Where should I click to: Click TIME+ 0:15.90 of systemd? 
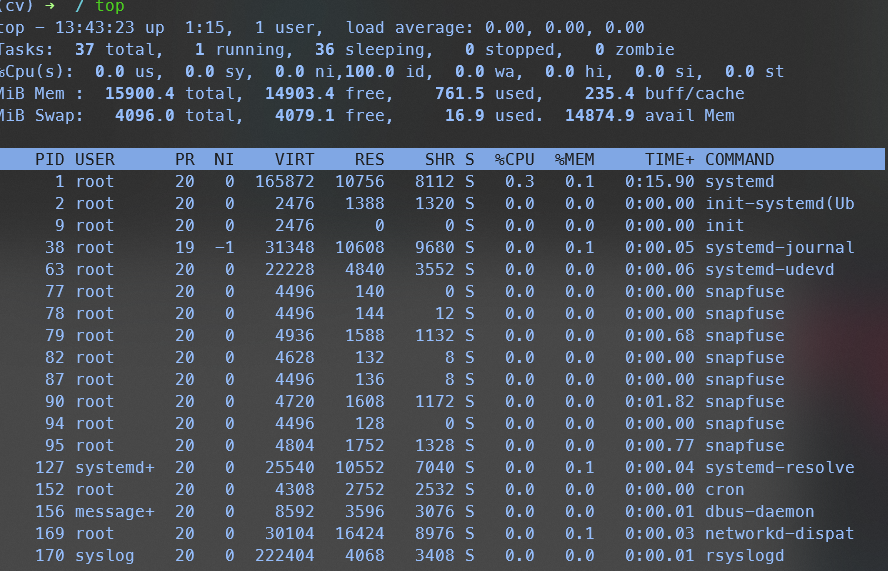click(660, 182)
